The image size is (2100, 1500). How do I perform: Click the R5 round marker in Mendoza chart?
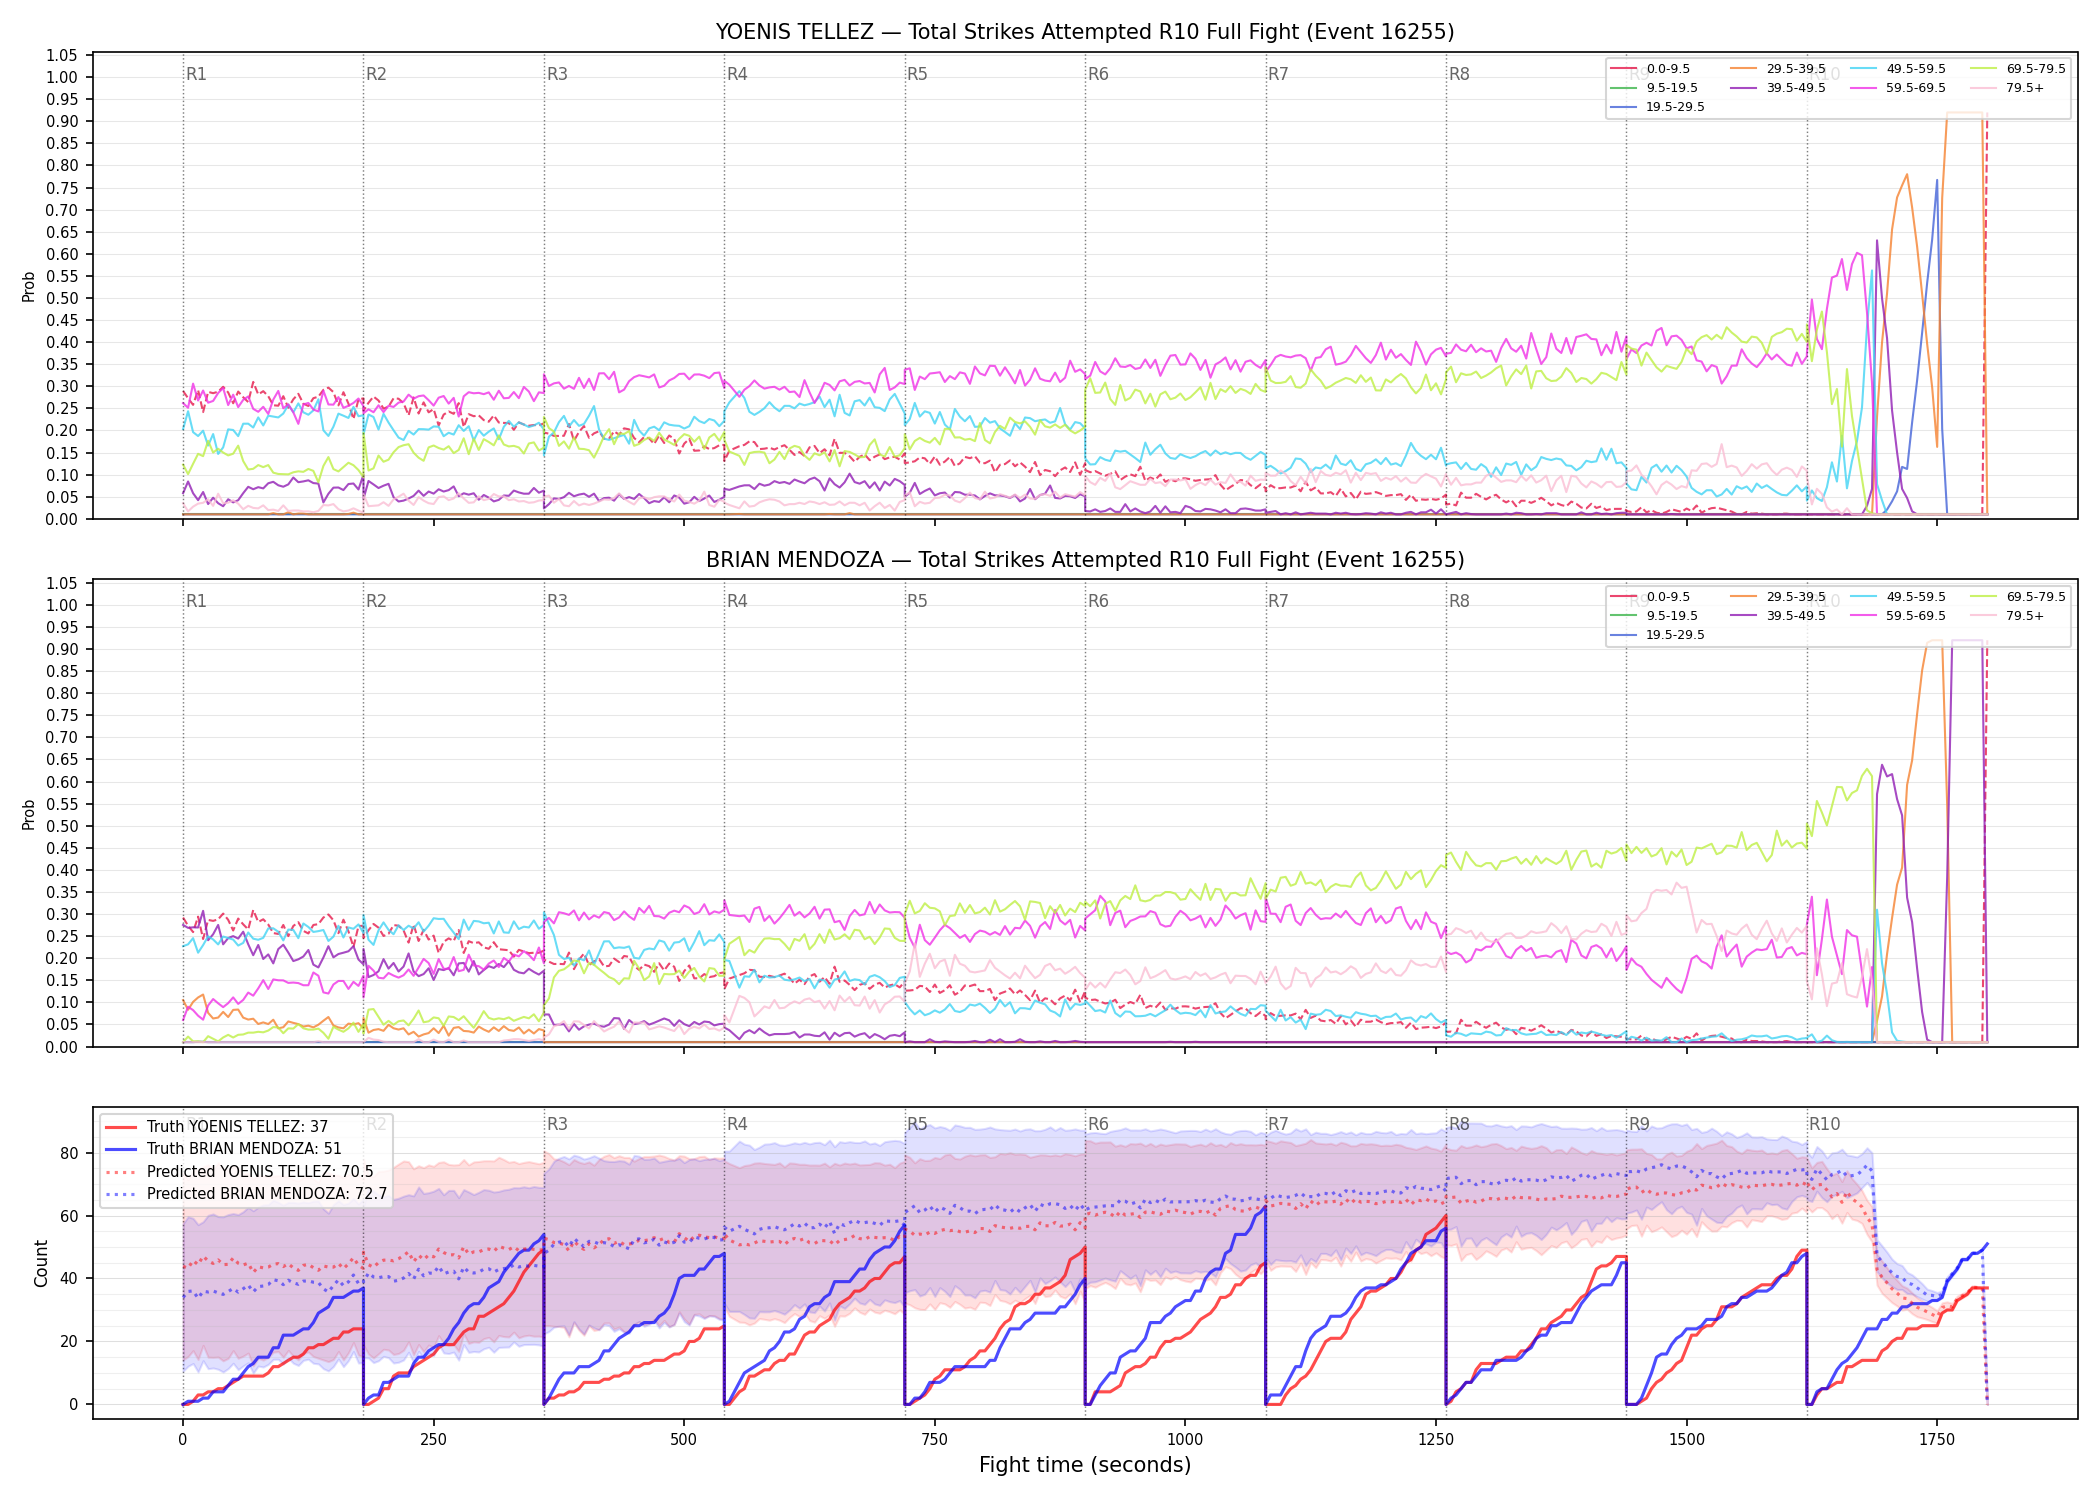(917, 601)
